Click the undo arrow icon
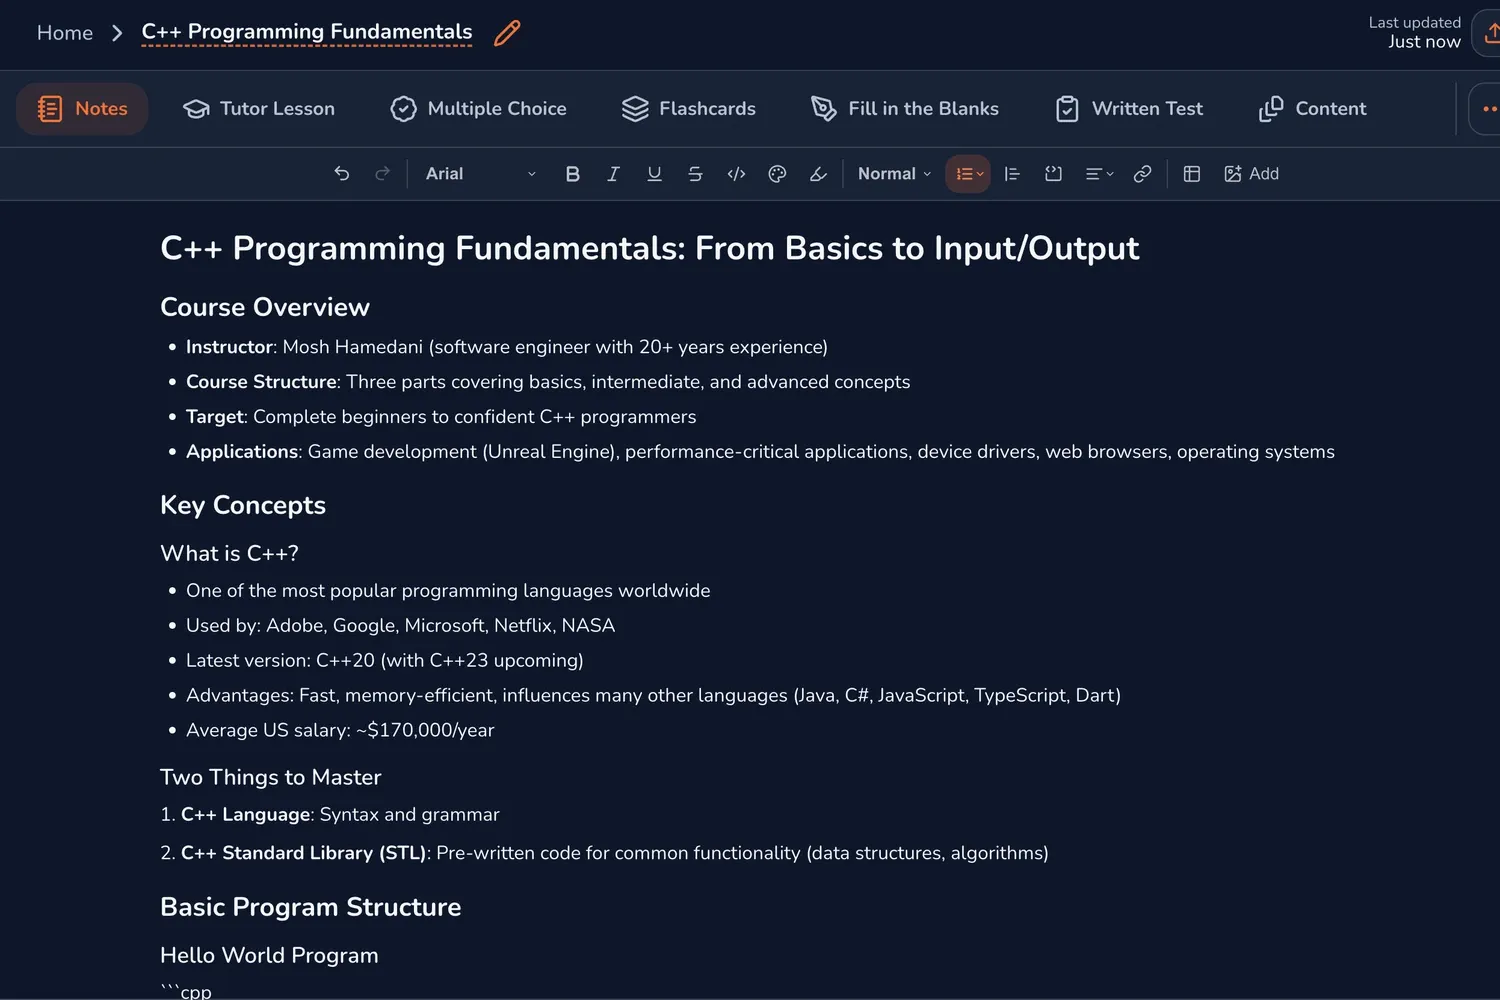The width and height of the screenshot is (1500, 1000). (x=342, y=174)
